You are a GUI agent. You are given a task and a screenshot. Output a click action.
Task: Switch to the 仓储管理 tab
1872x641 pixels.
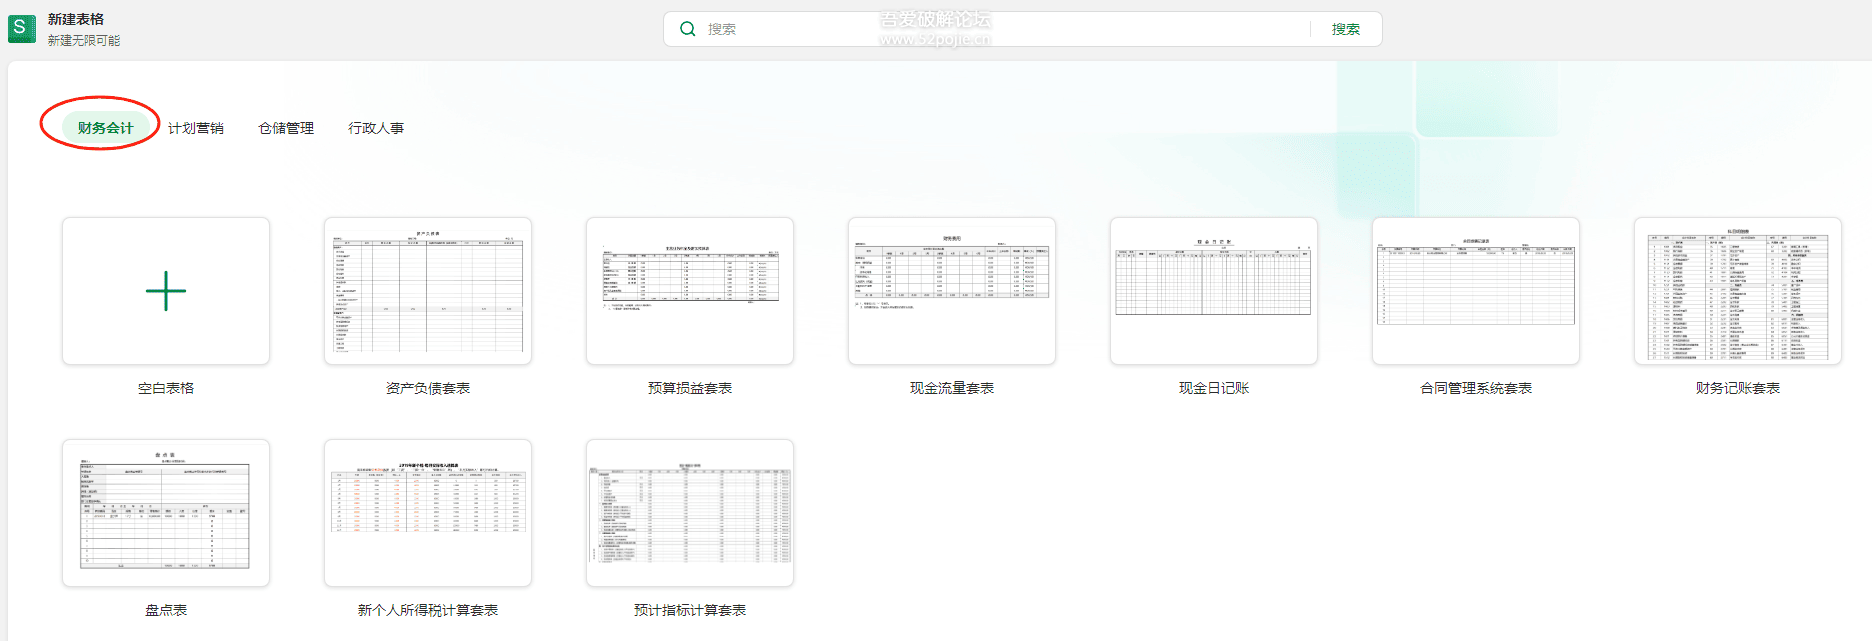coord(286,128)
